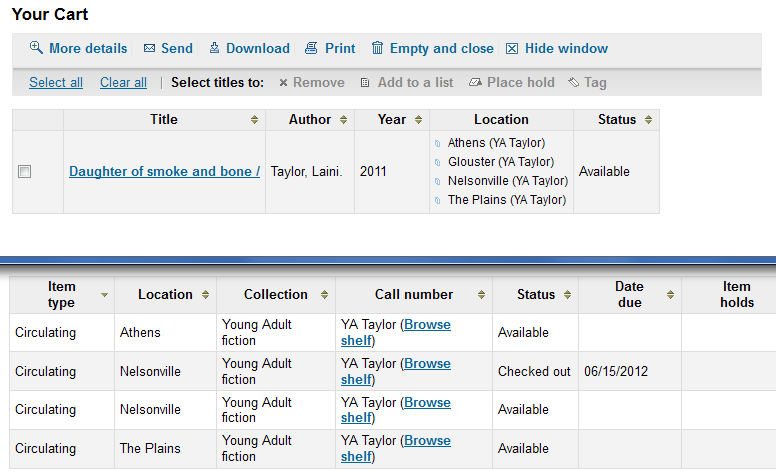Click the Hide window box icon
The width and height of the screenshot is (776, 476).
tap(512, 48)
